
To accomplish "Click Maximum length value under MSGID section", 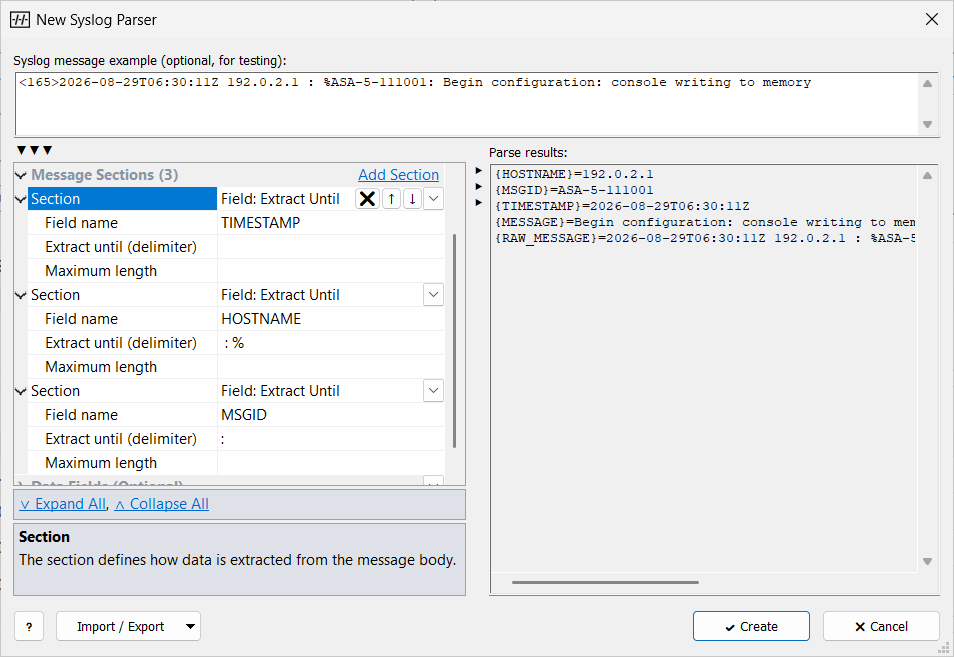I will [330, 463].
